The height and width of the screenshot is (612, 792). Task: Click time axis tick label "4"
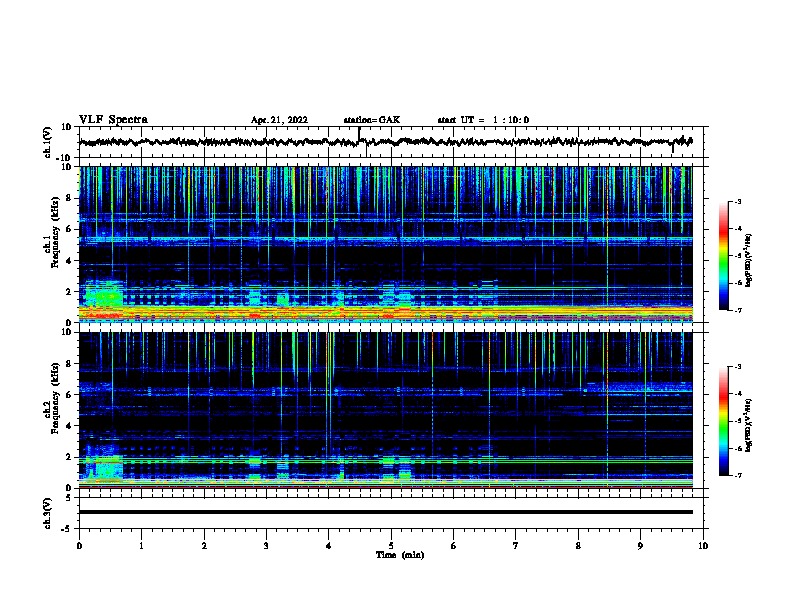(328, 545)
